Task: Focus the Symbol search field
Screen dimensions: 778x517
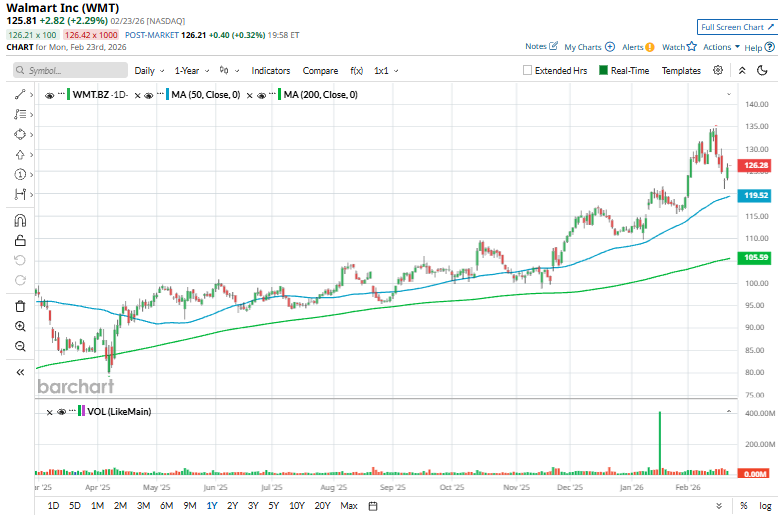Action: [70, 70]
